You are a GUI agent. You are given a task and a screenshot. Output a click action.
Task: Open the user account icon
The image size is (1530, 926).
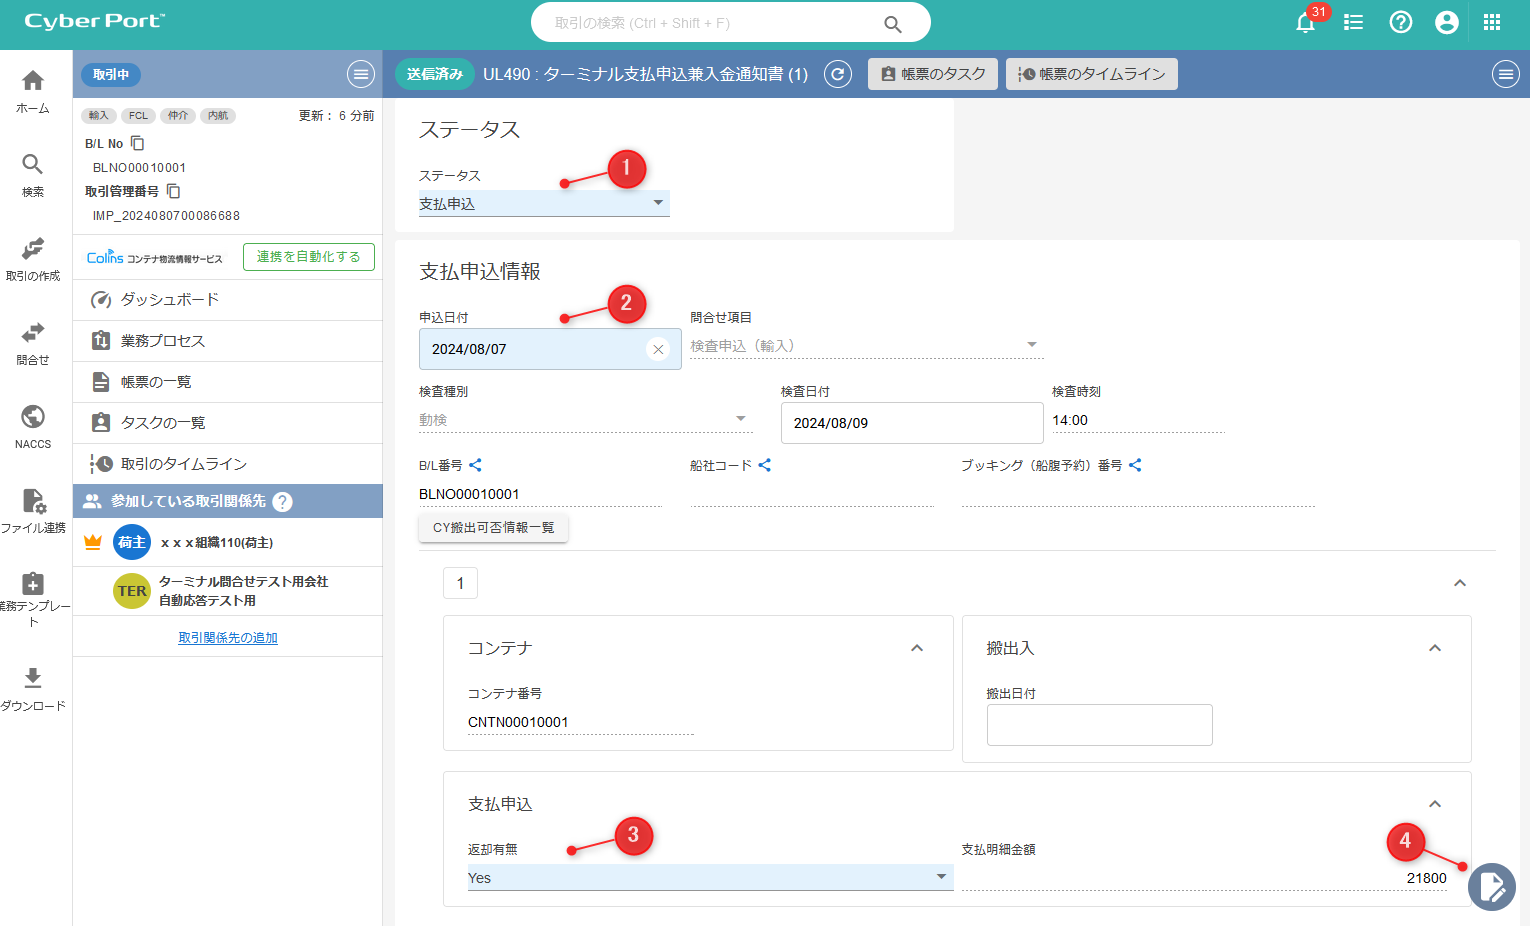tap(1446, 22)
